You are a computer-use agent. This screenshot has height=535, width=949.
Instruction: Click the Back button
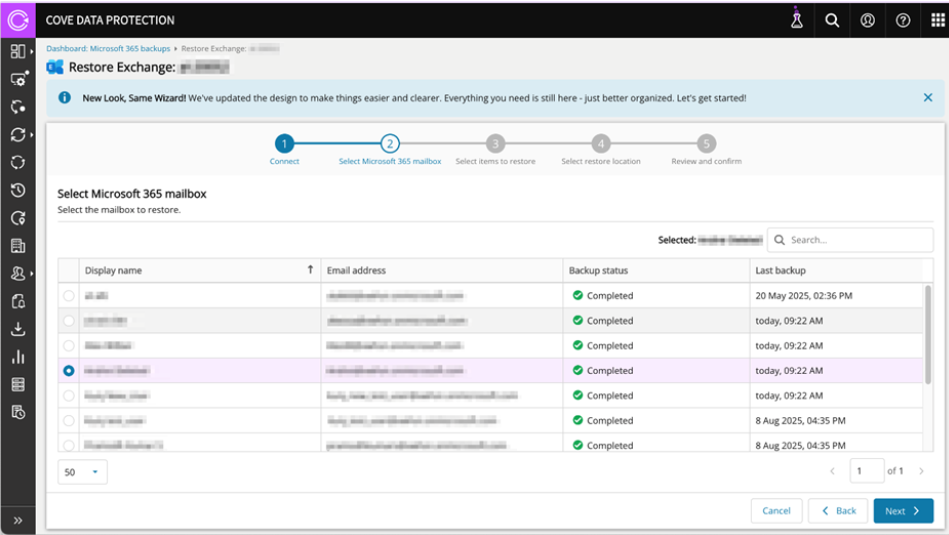click(838, 511)
